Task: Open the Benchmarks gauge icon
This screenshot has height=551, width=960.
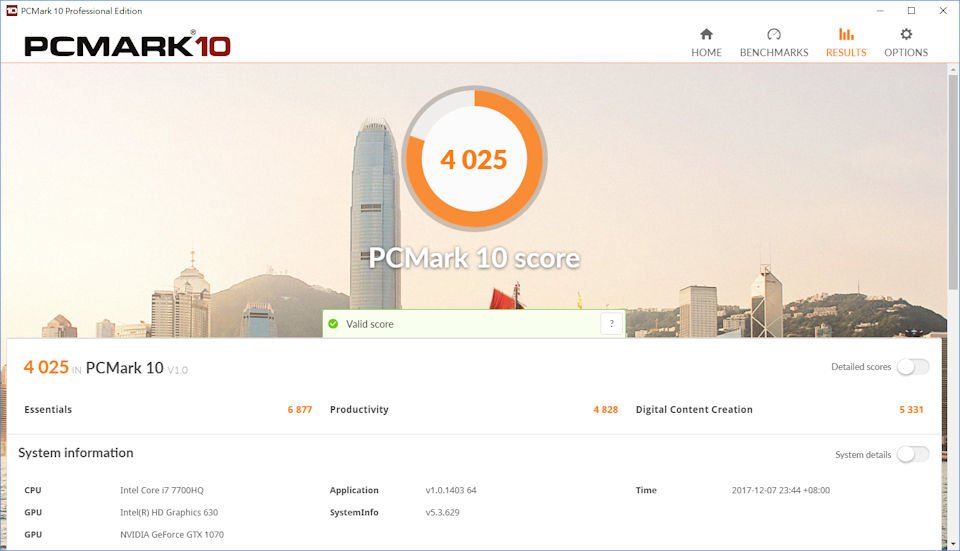Action: pos(774,34)
